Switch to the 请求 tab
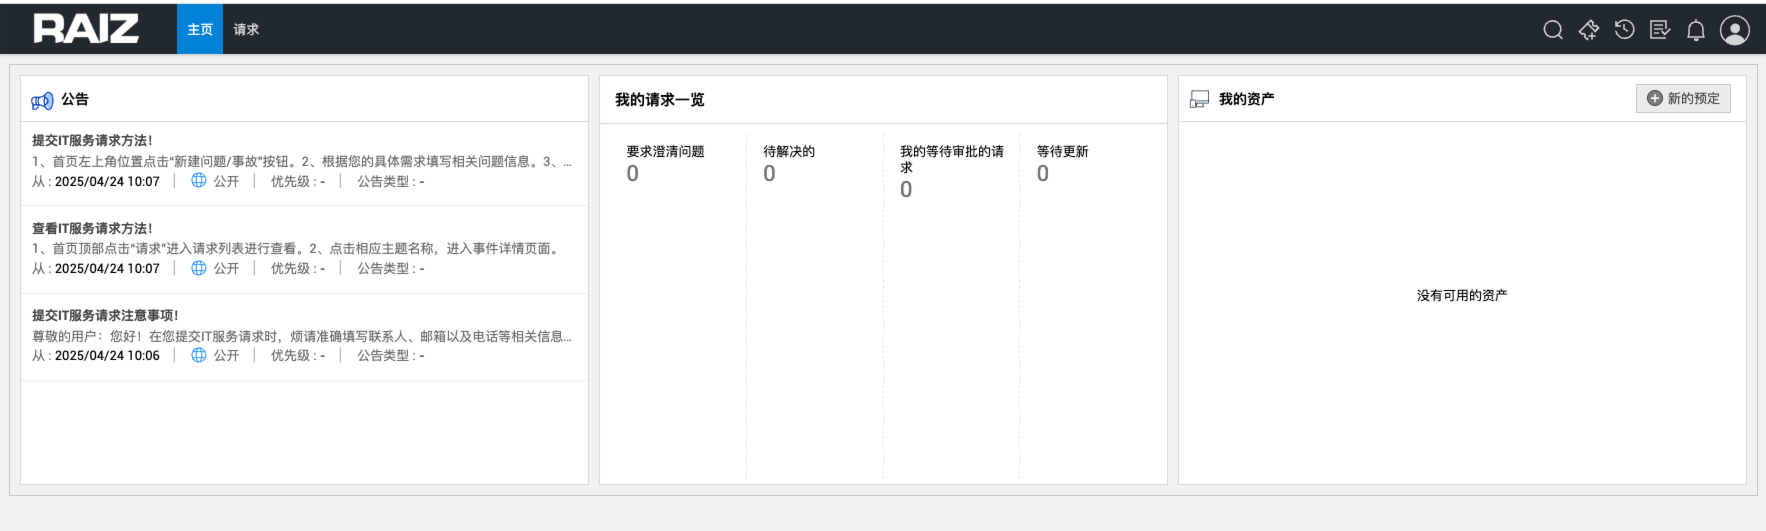The image size is (1766, 531). (x=246, y=29)
